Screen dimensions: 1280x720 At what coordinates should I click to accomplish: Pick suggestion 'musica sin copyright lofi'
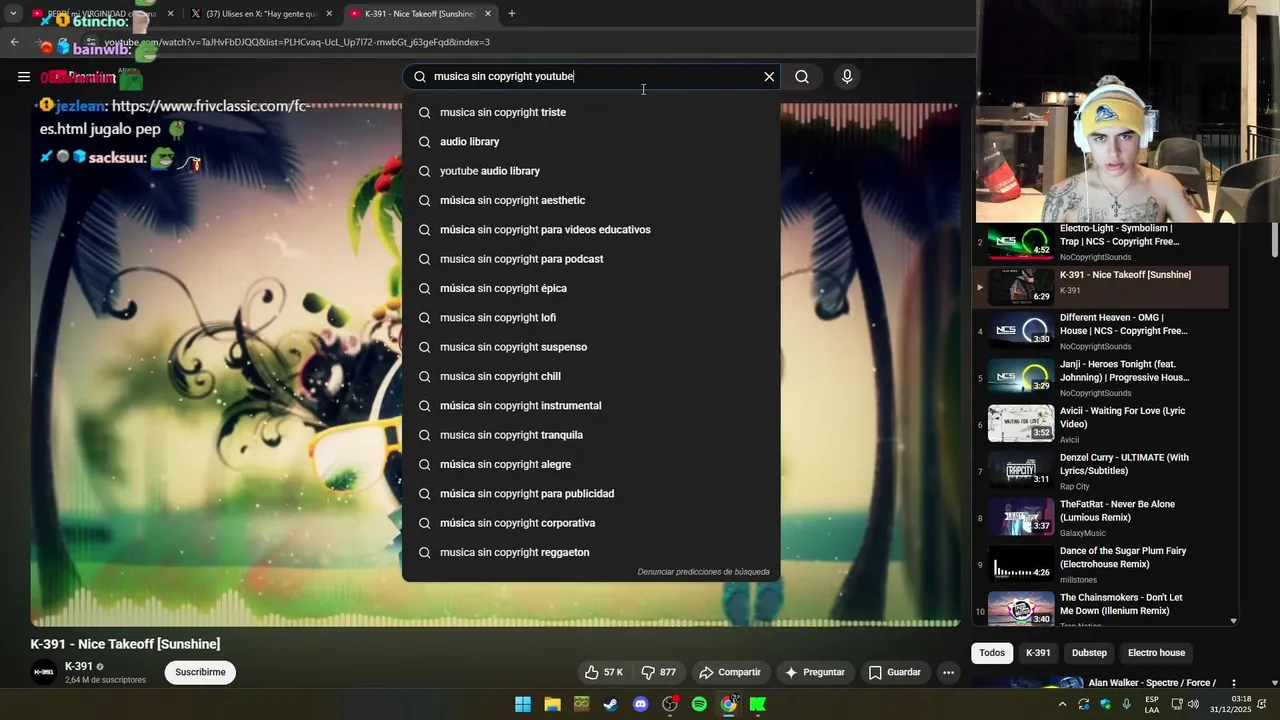point(591,318)
